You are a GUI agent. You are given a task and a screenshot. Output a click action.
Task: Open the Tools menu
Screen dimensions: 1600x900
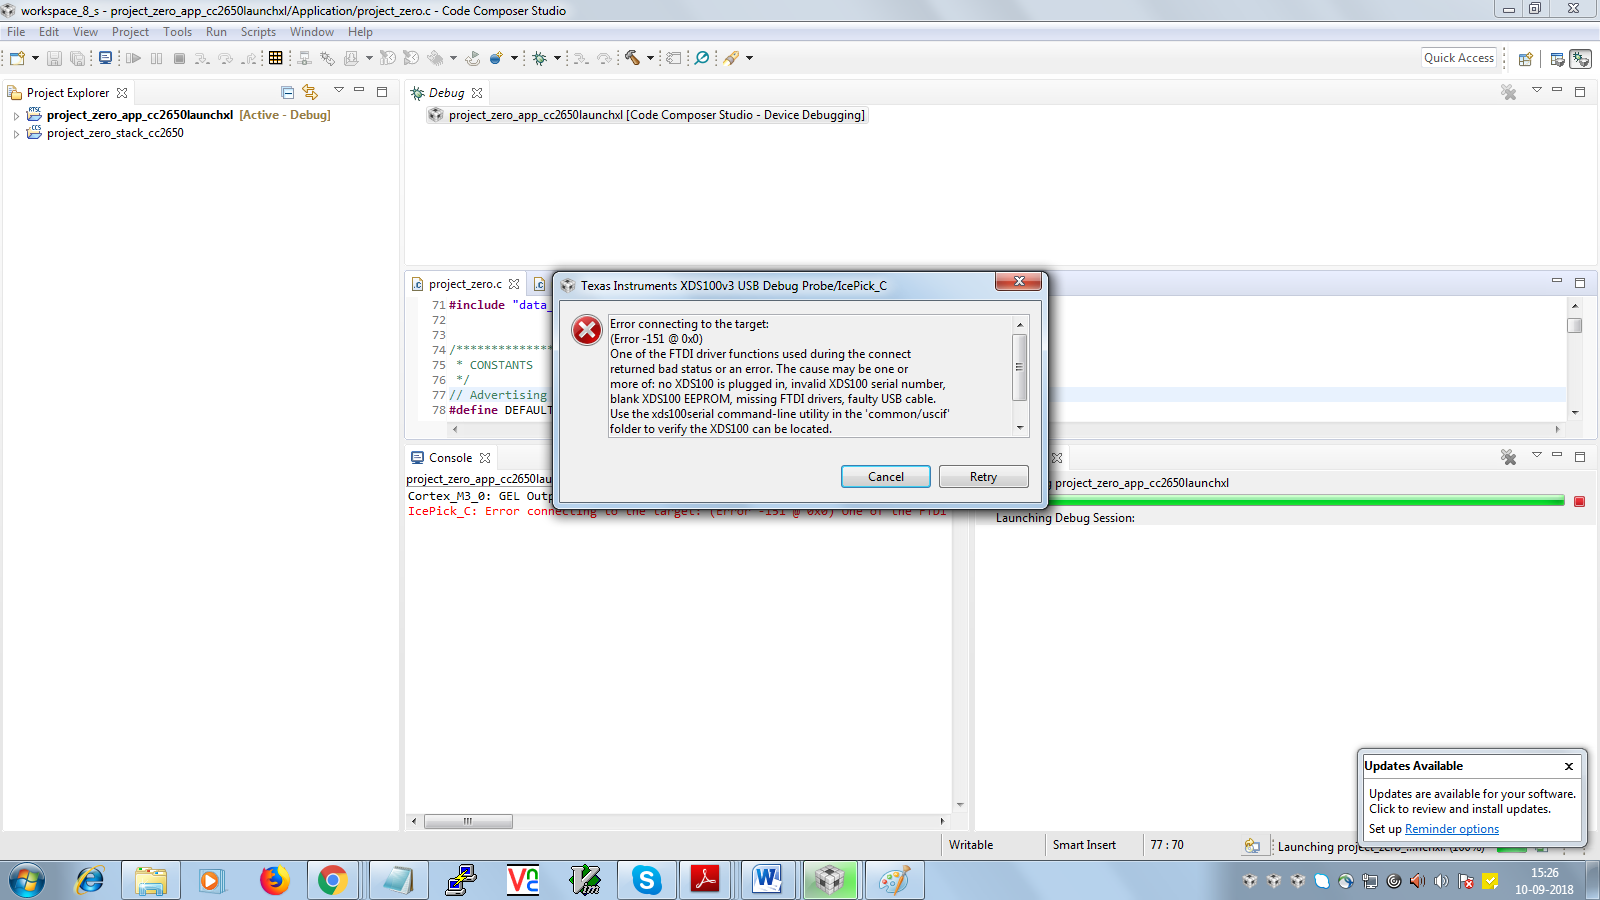click(x=177, y=32)
